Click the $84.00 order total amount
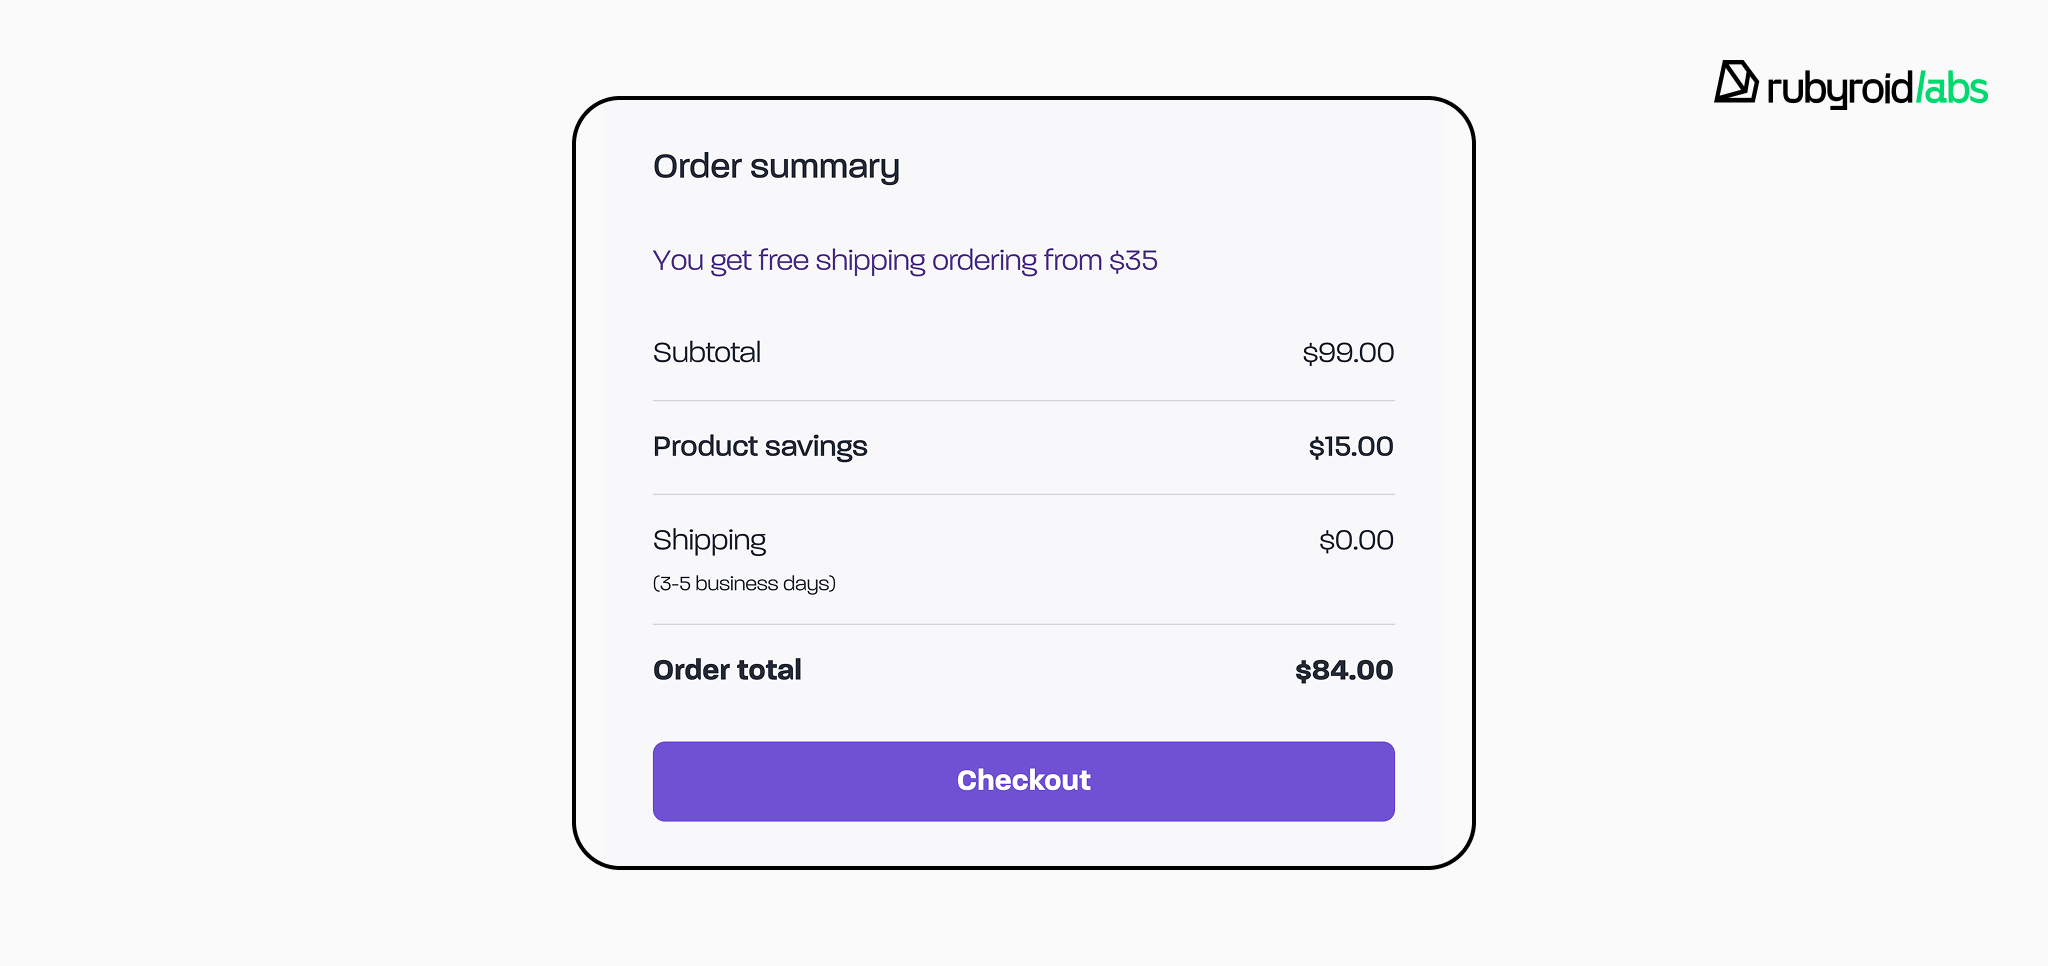 [1344, 670]
